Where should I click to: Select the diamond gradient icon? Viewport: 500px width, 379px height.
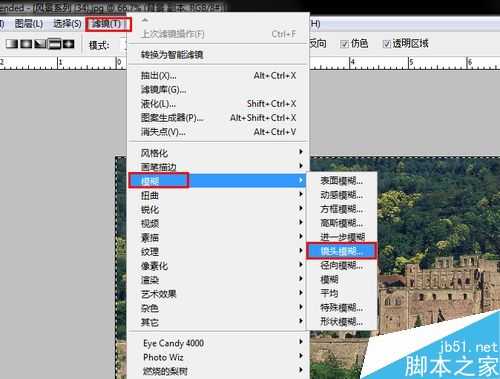[69, 44]
